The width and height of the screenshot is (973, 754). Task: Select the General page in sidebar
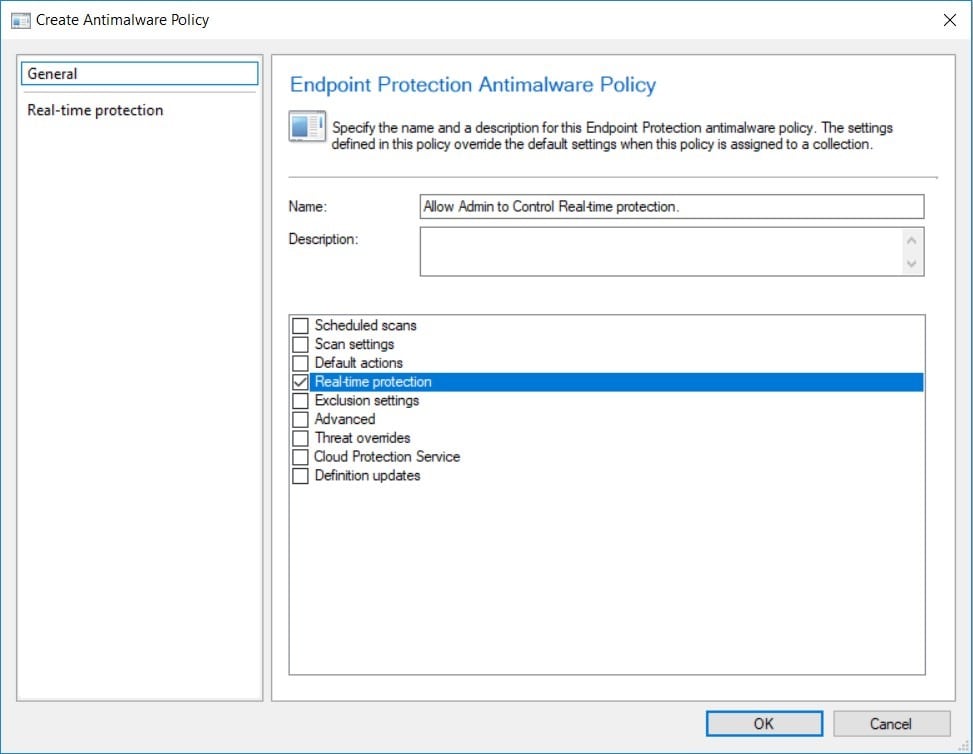(x=140, y=73)
